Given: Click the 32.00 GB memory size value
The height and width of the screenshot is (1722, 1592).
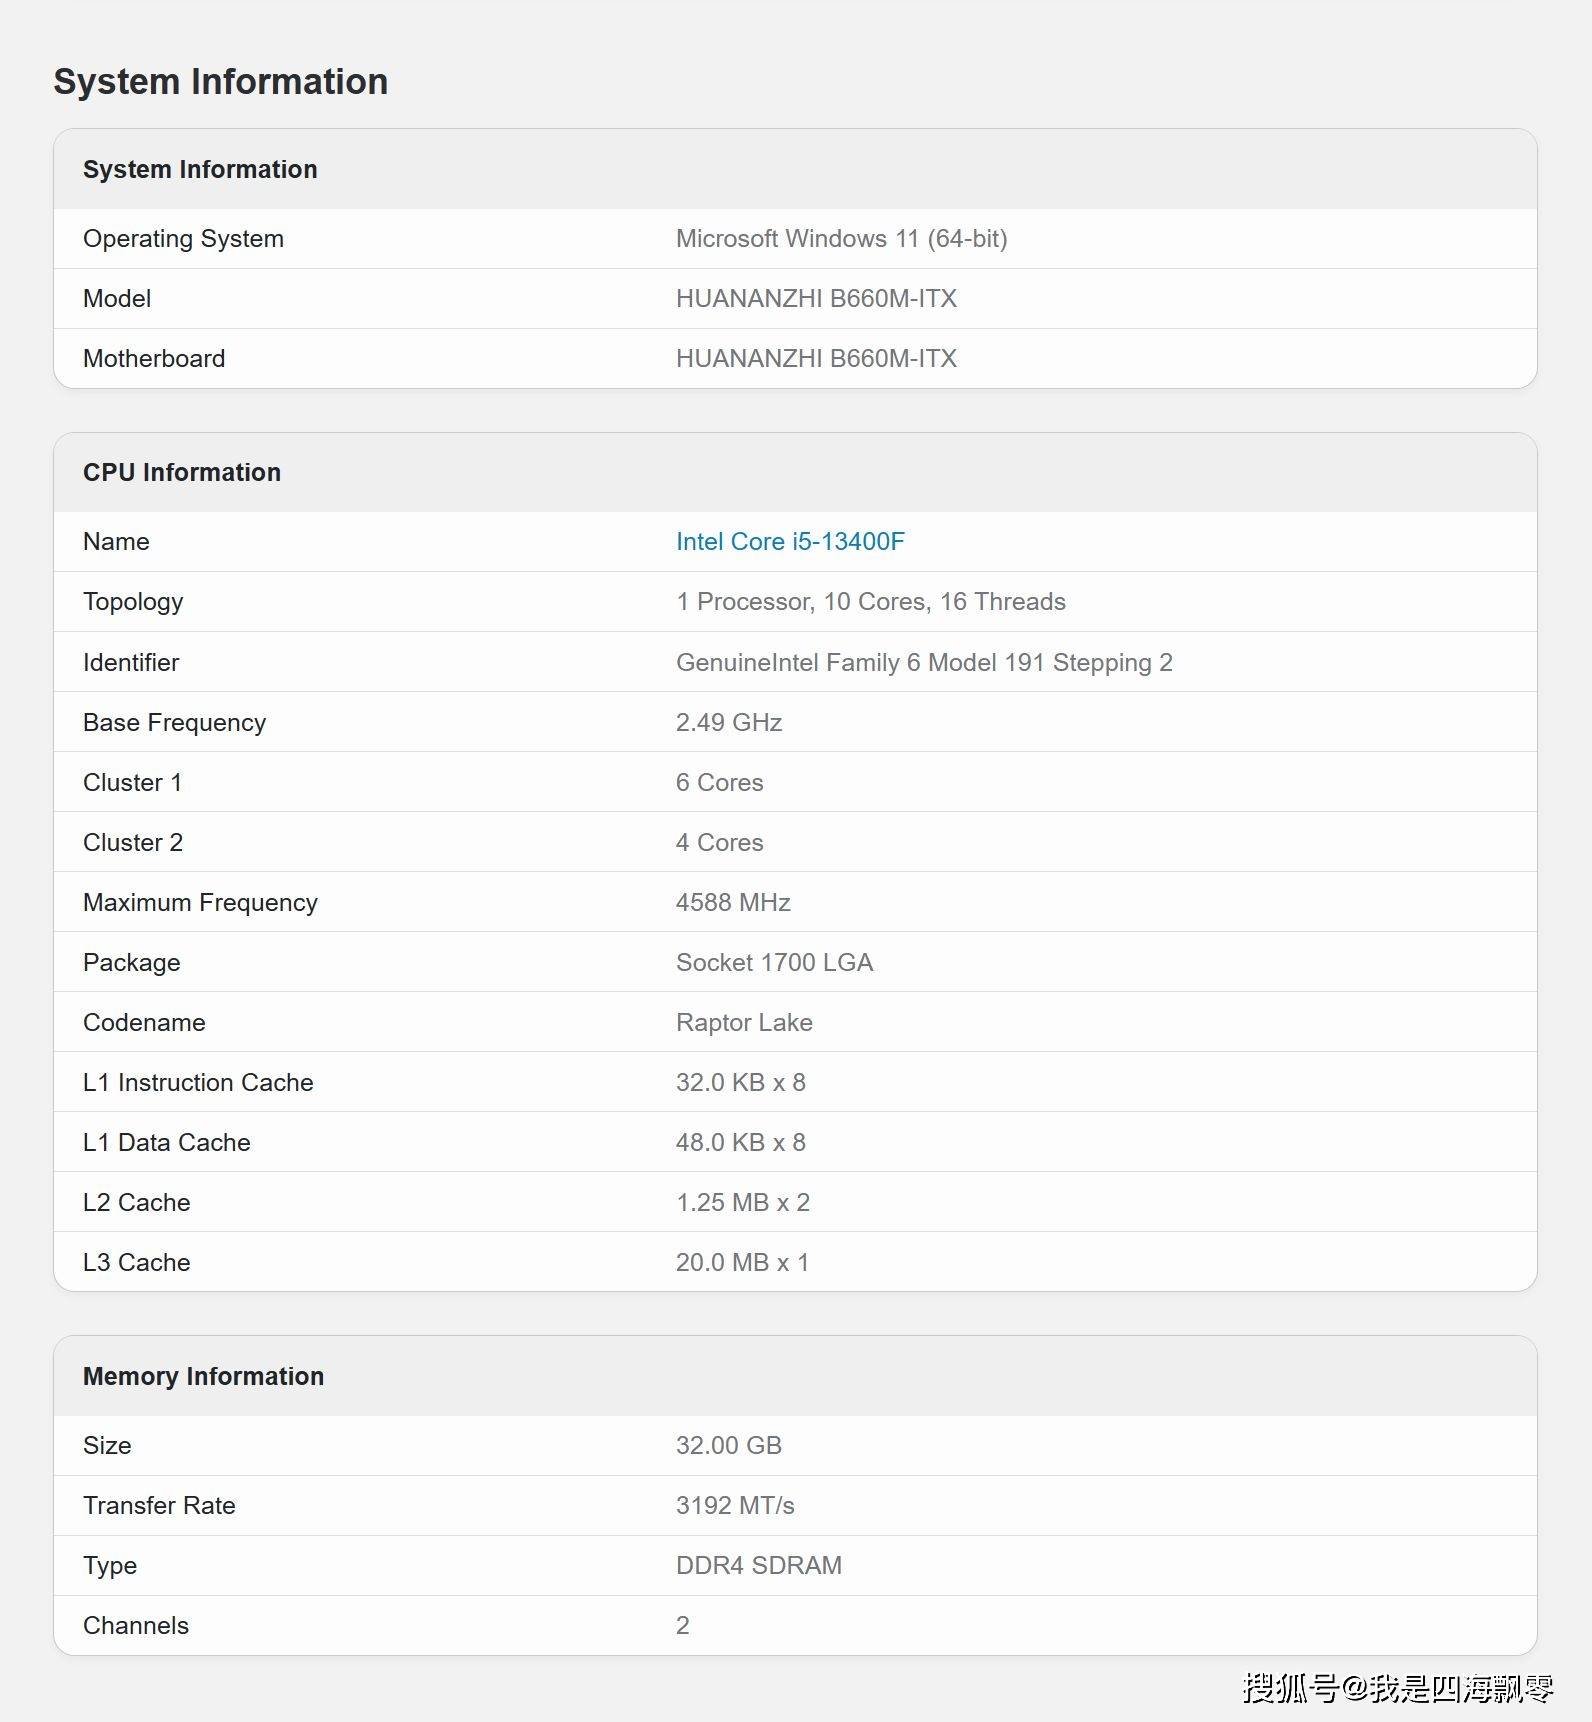Looking at the screenshot, I should [728, 1446].
